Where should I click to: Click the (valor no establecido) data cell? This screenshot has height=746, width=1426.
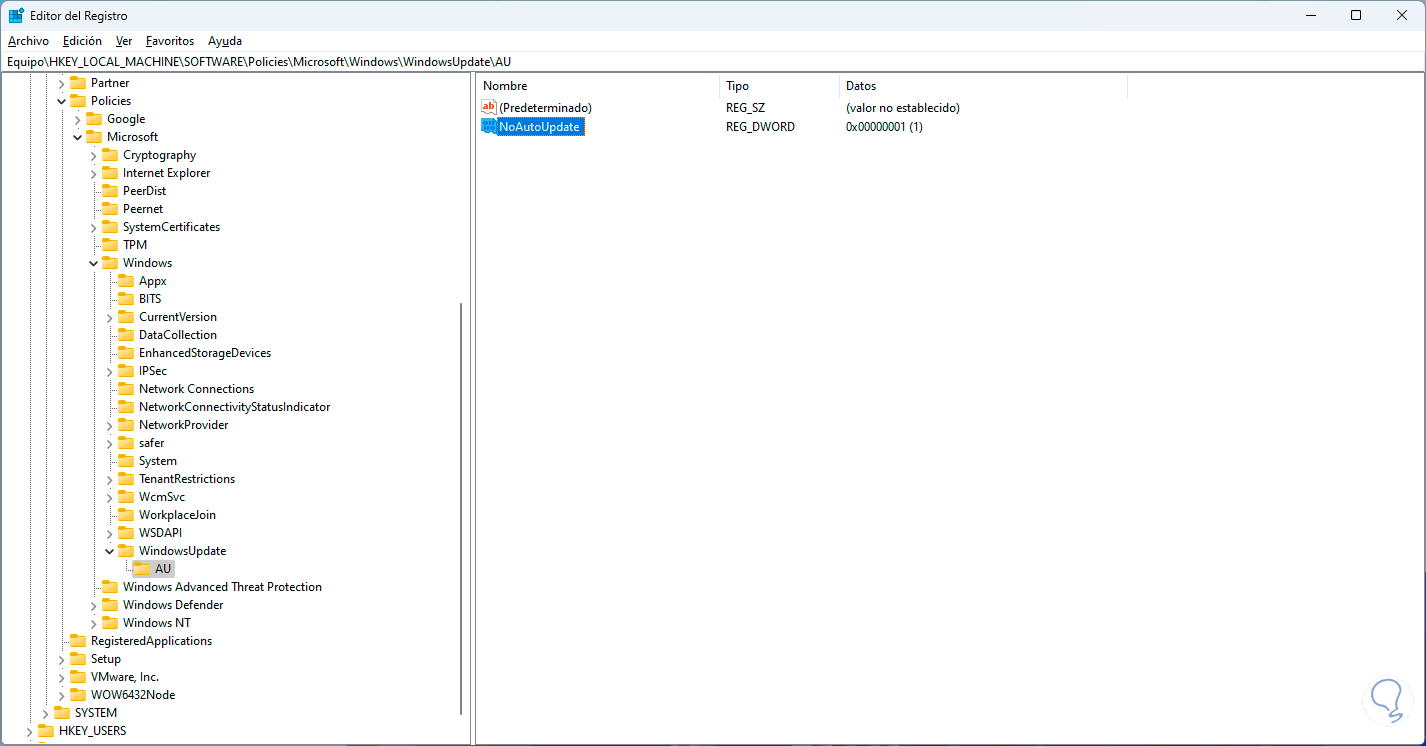pos(903,107)
